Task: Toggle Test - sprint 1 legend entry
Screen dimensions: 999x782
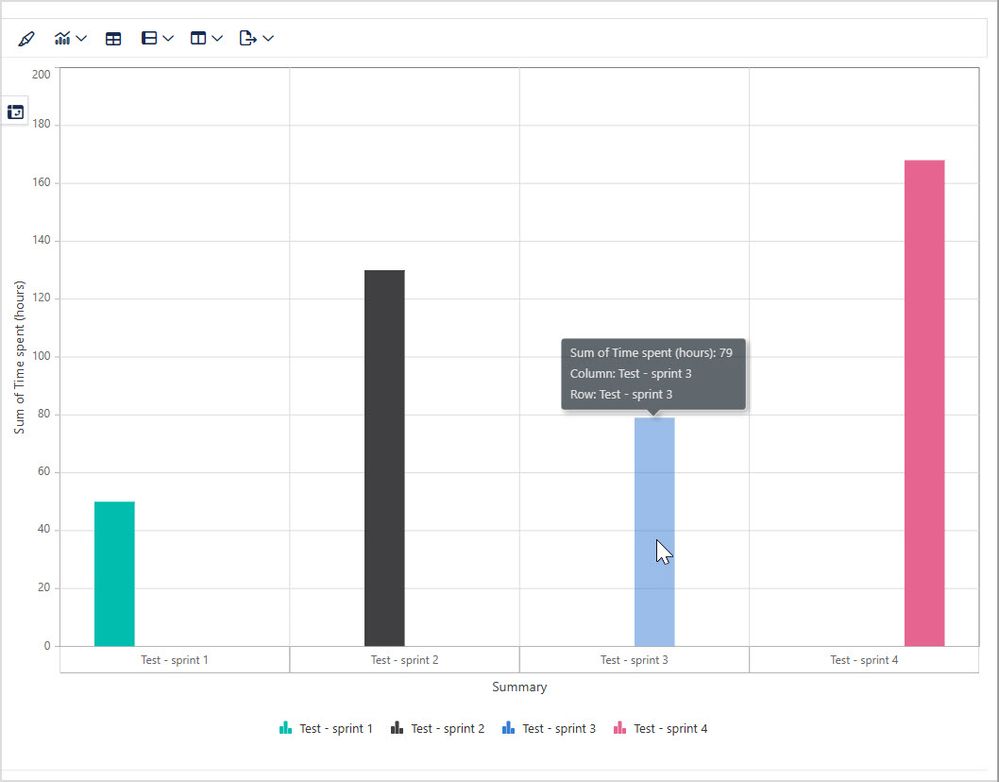Action: coord(326,728)
